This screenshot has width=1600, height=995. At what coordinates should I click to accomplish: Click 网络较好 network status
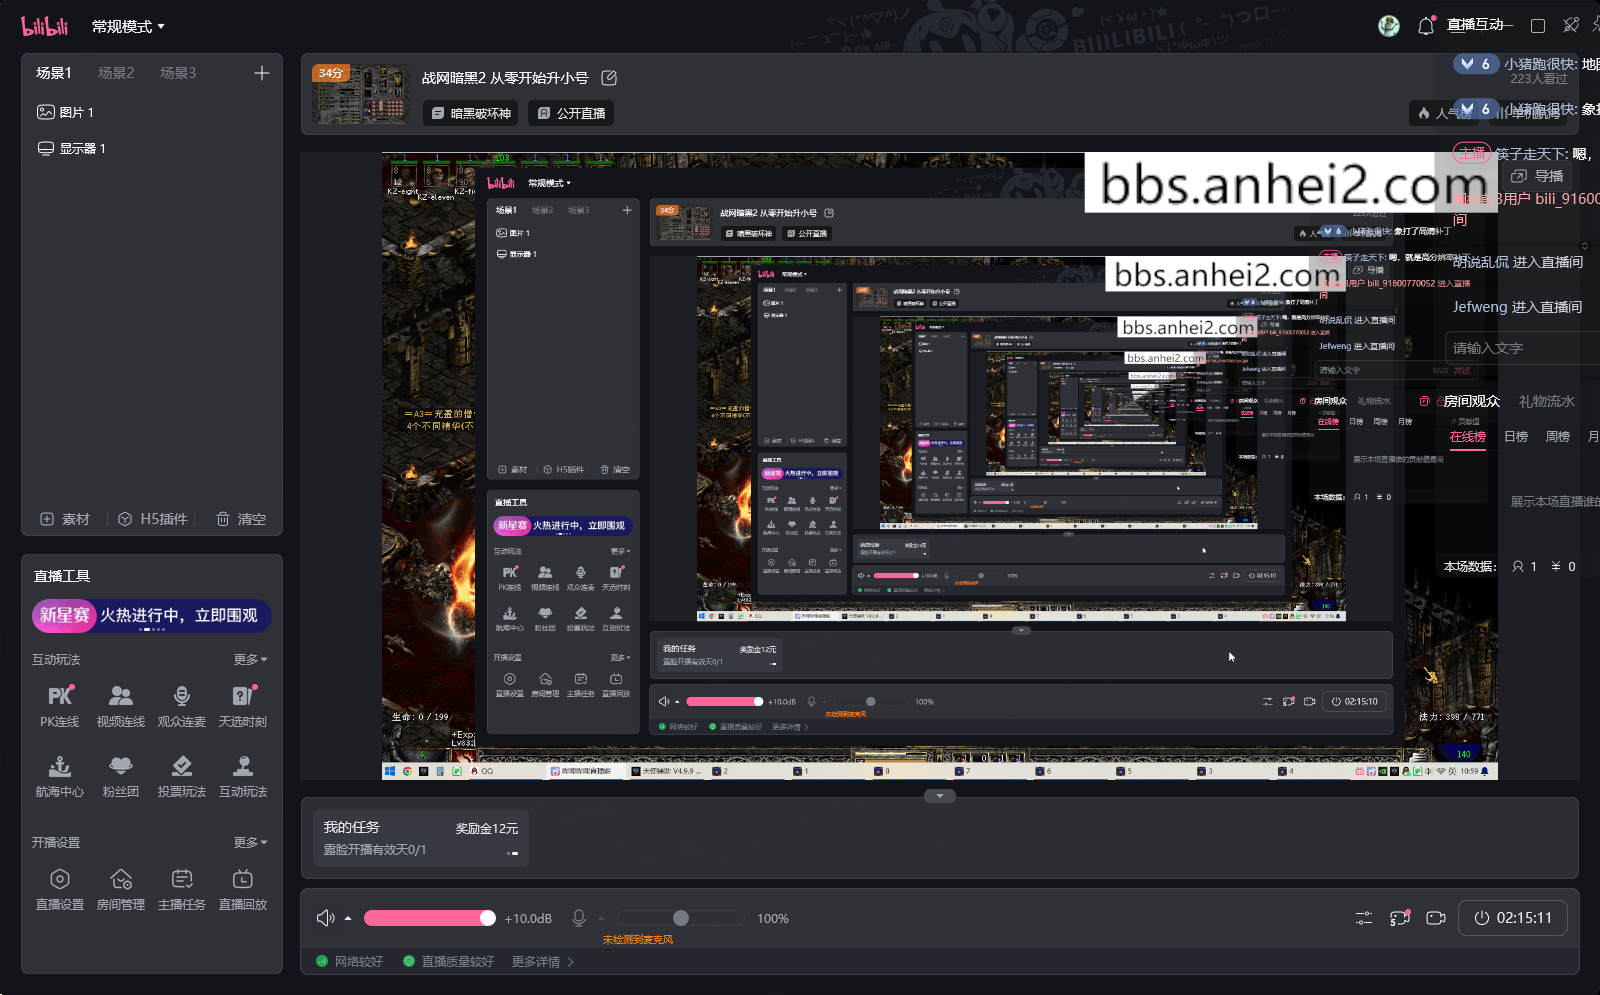(x=350, y=962)
